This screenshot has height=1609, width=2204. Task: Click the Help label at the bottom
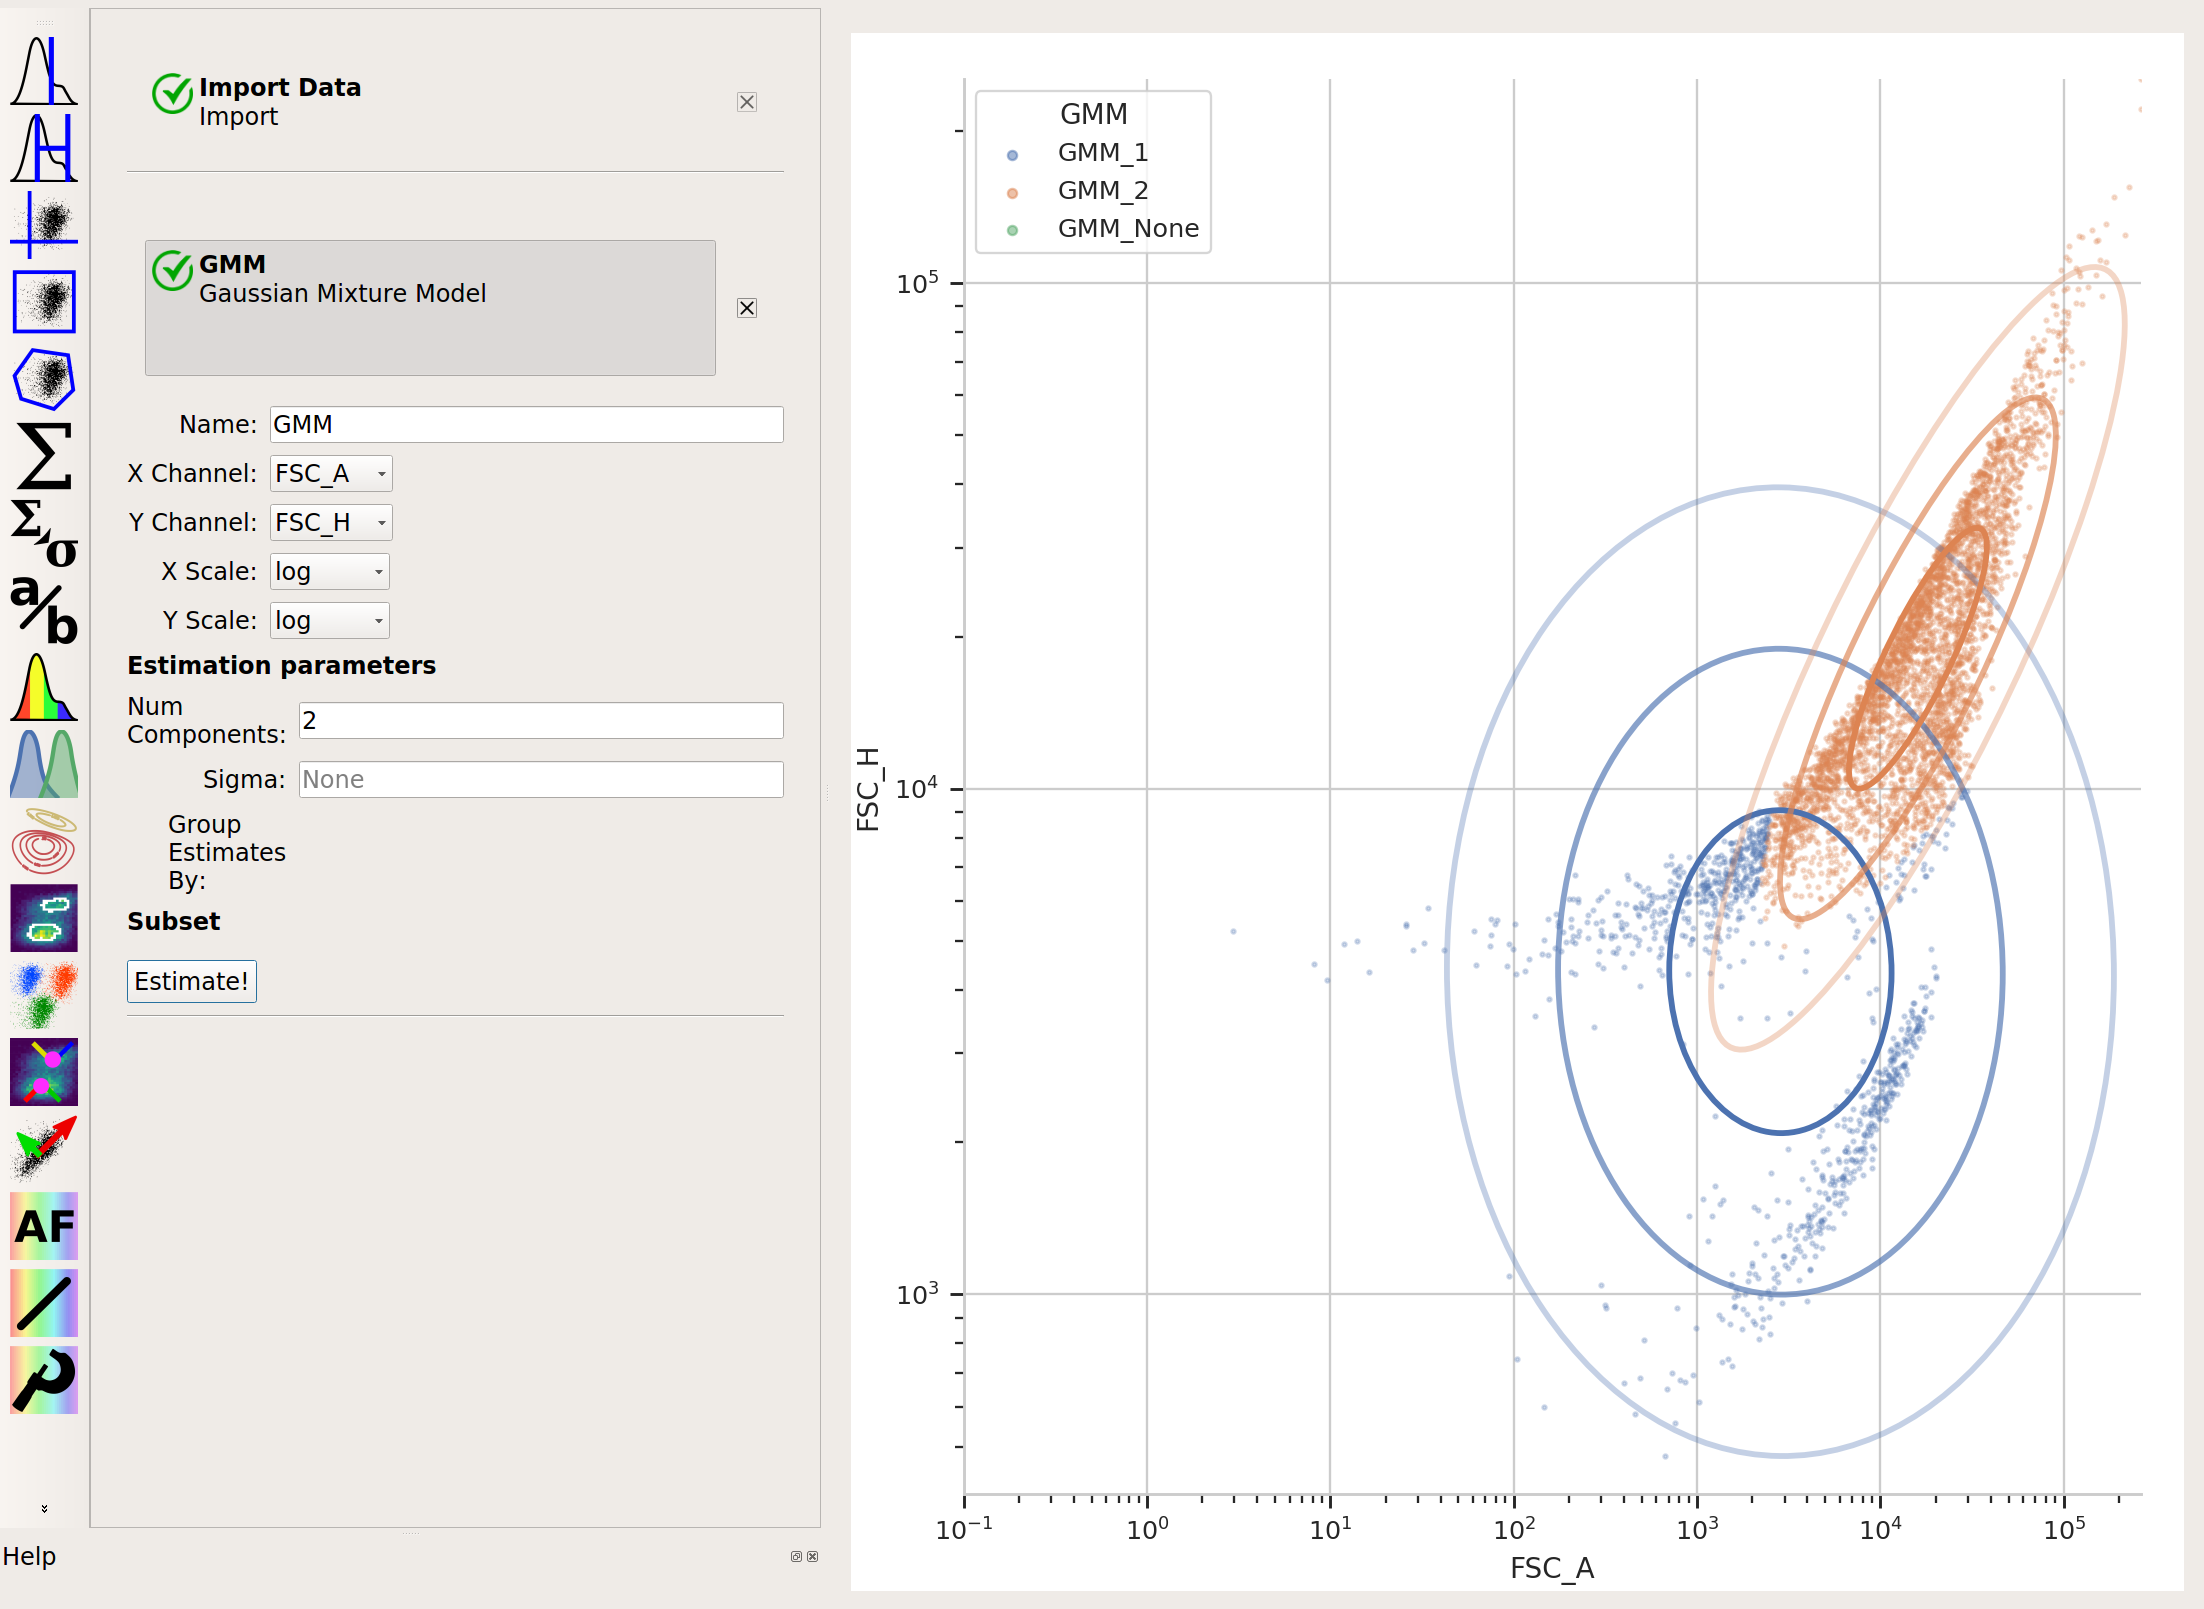pos(29,1556)
